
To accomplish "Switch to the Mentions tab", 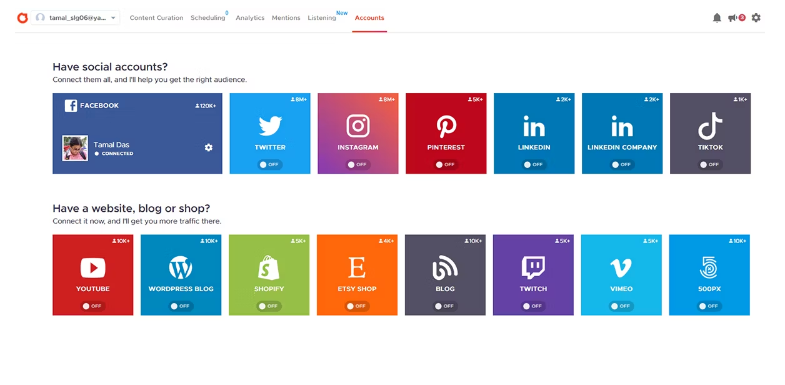I will tap(286, 18).
